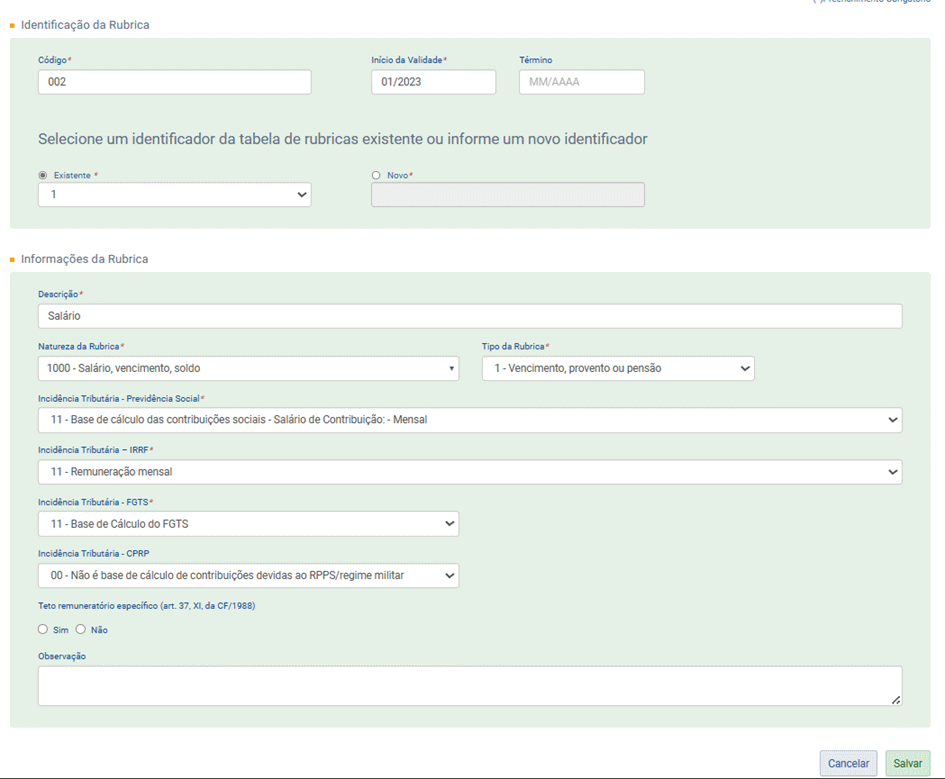945x779 pixels.
Task: Open the Incidência Tributária CPRP dropdown
Action: pos(248,575)
